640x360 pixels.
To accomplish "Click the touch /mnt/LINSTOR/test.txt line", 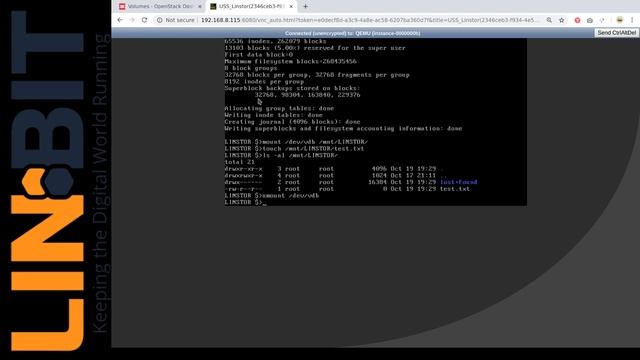I will pos(294,149).
